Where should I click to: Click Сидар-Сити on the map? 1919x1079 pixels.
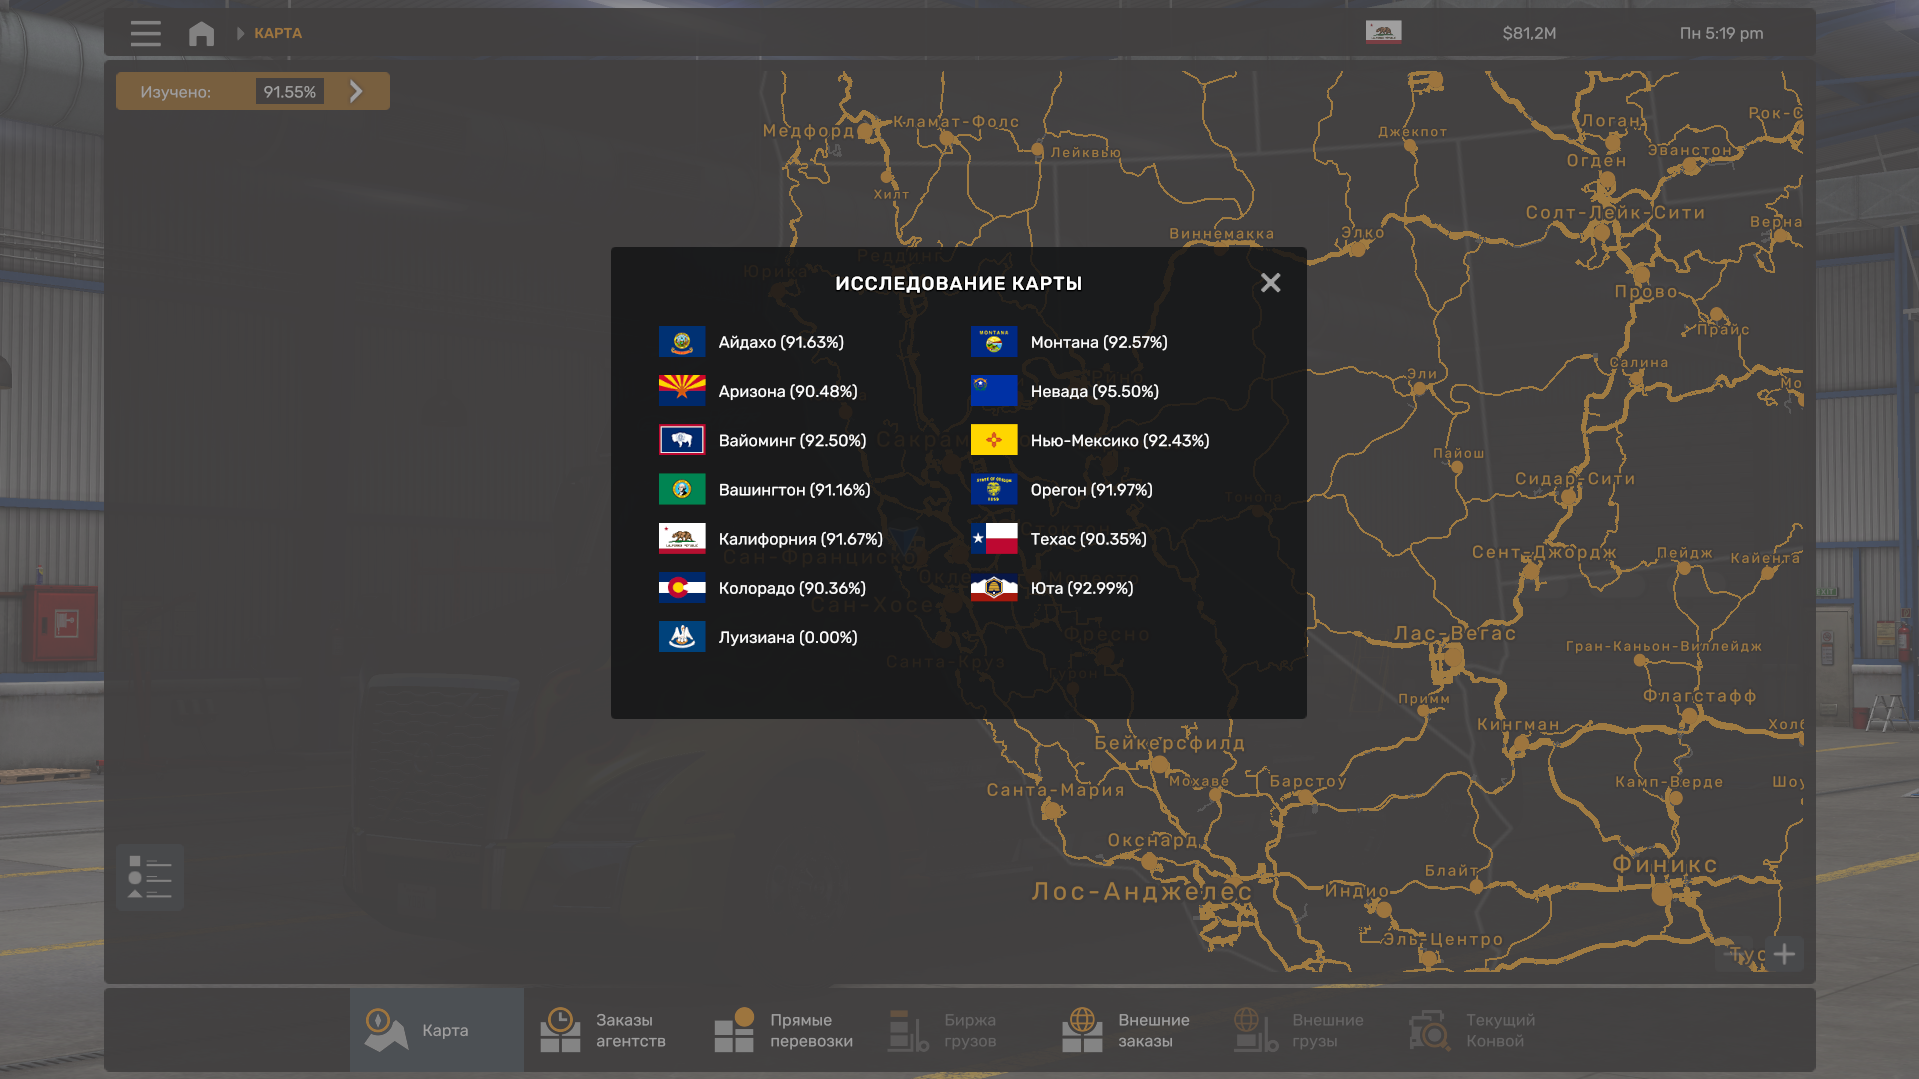click(1575, 479)
